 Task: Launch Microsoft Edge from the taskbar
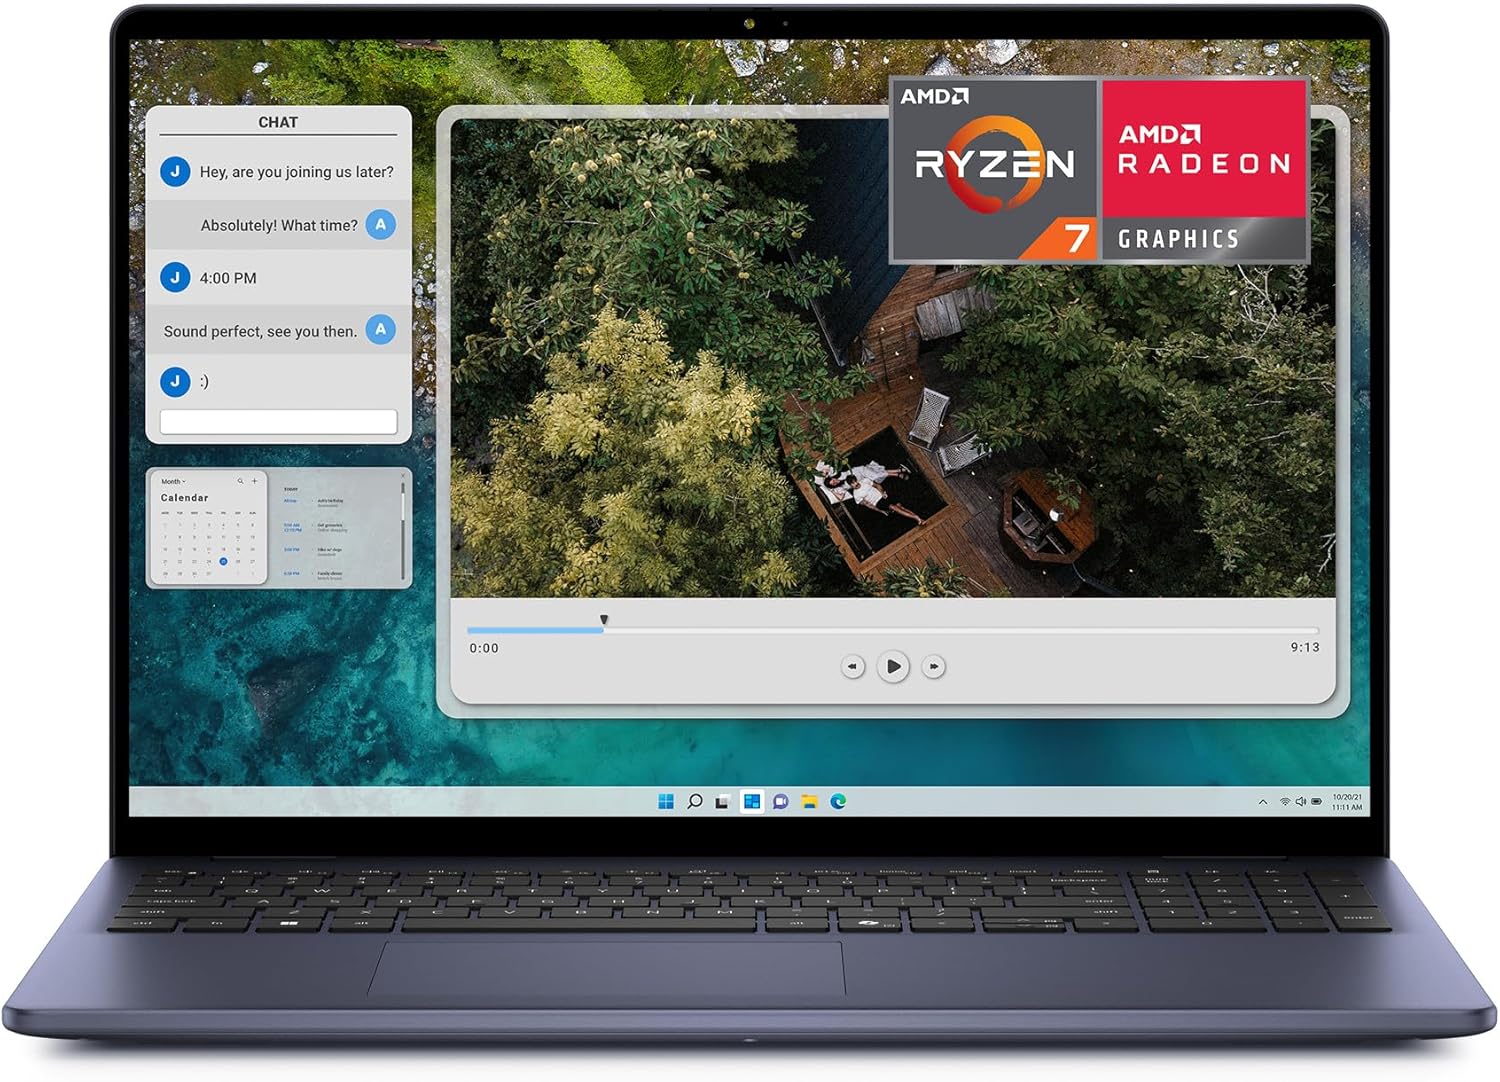(x=839, y=801)
